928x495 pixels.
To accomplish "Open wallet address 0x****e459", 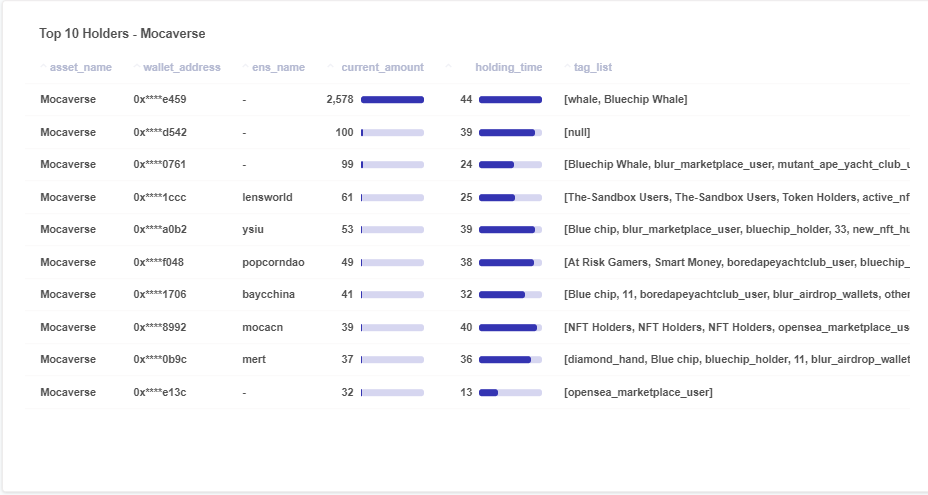I will point(160,99).
